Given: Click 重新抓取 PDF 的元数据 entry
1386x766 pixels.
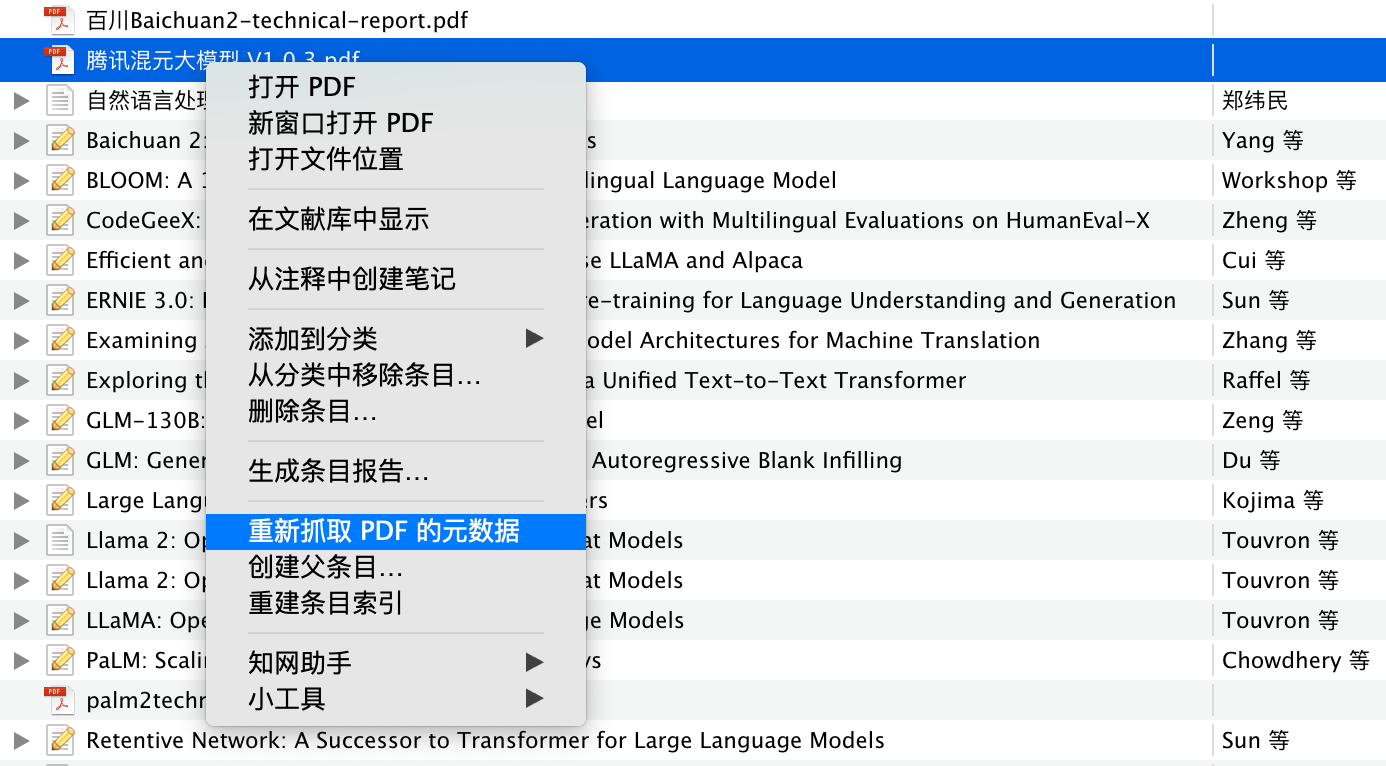Looking at the screenshot, I should pyautogui.click(x=395, y=531).
